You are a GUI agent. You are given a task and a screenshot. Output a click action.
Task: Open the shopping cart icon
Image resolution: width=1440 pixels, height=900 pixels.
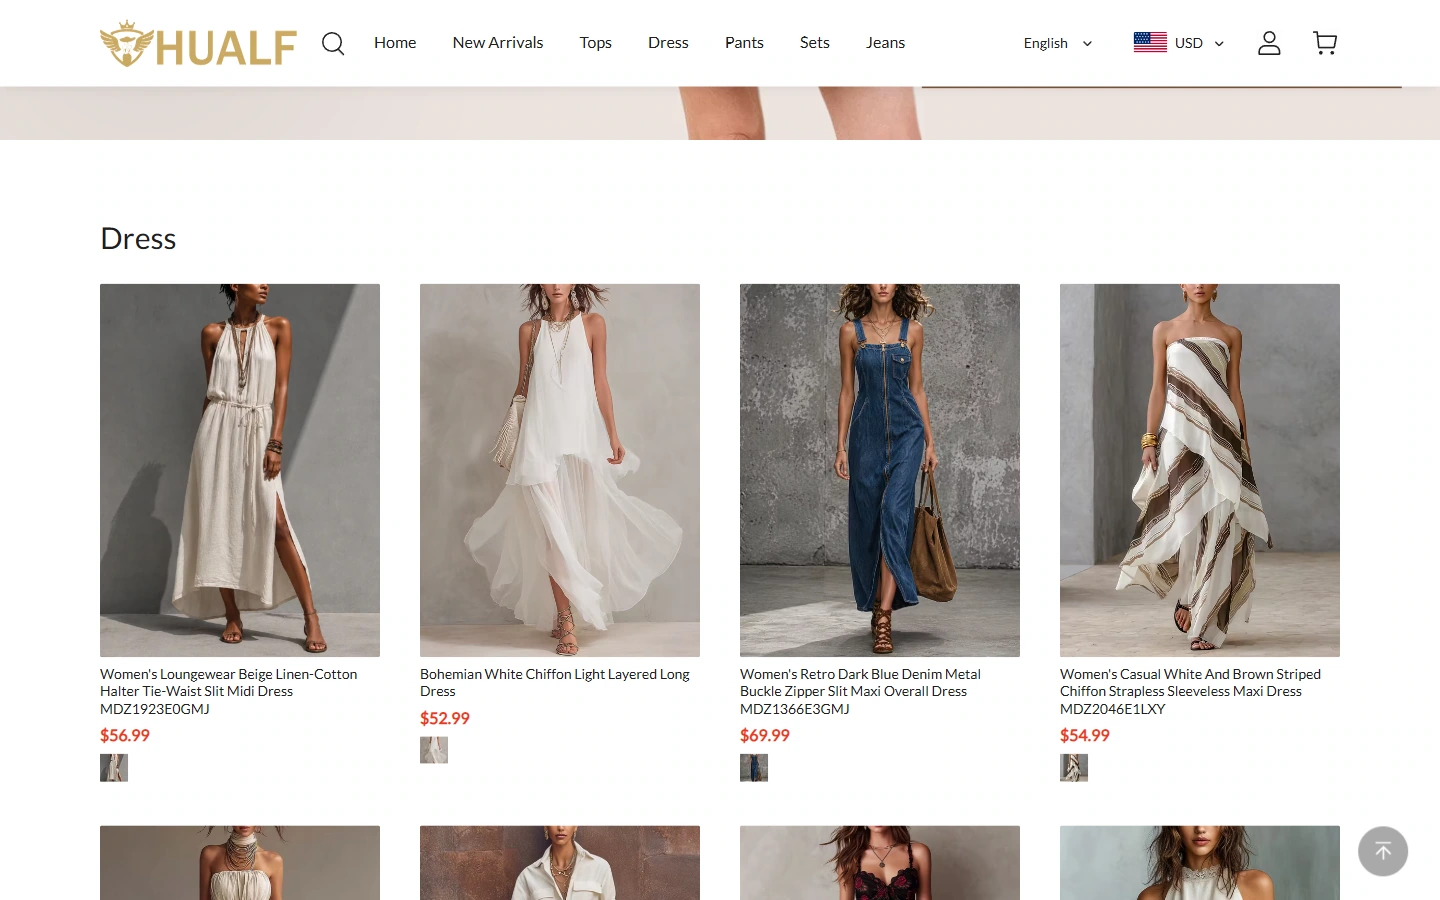(x=1325, y=43)
